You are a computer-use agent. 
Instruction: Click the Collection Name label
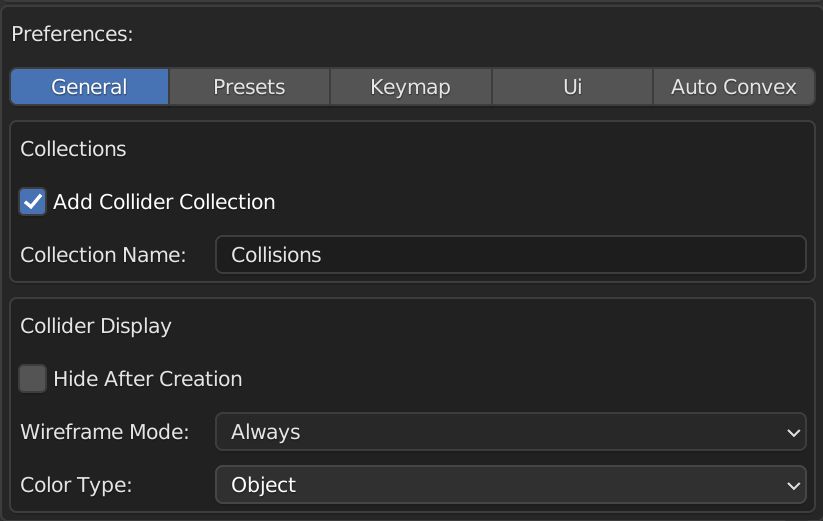[x=103, y=255]
